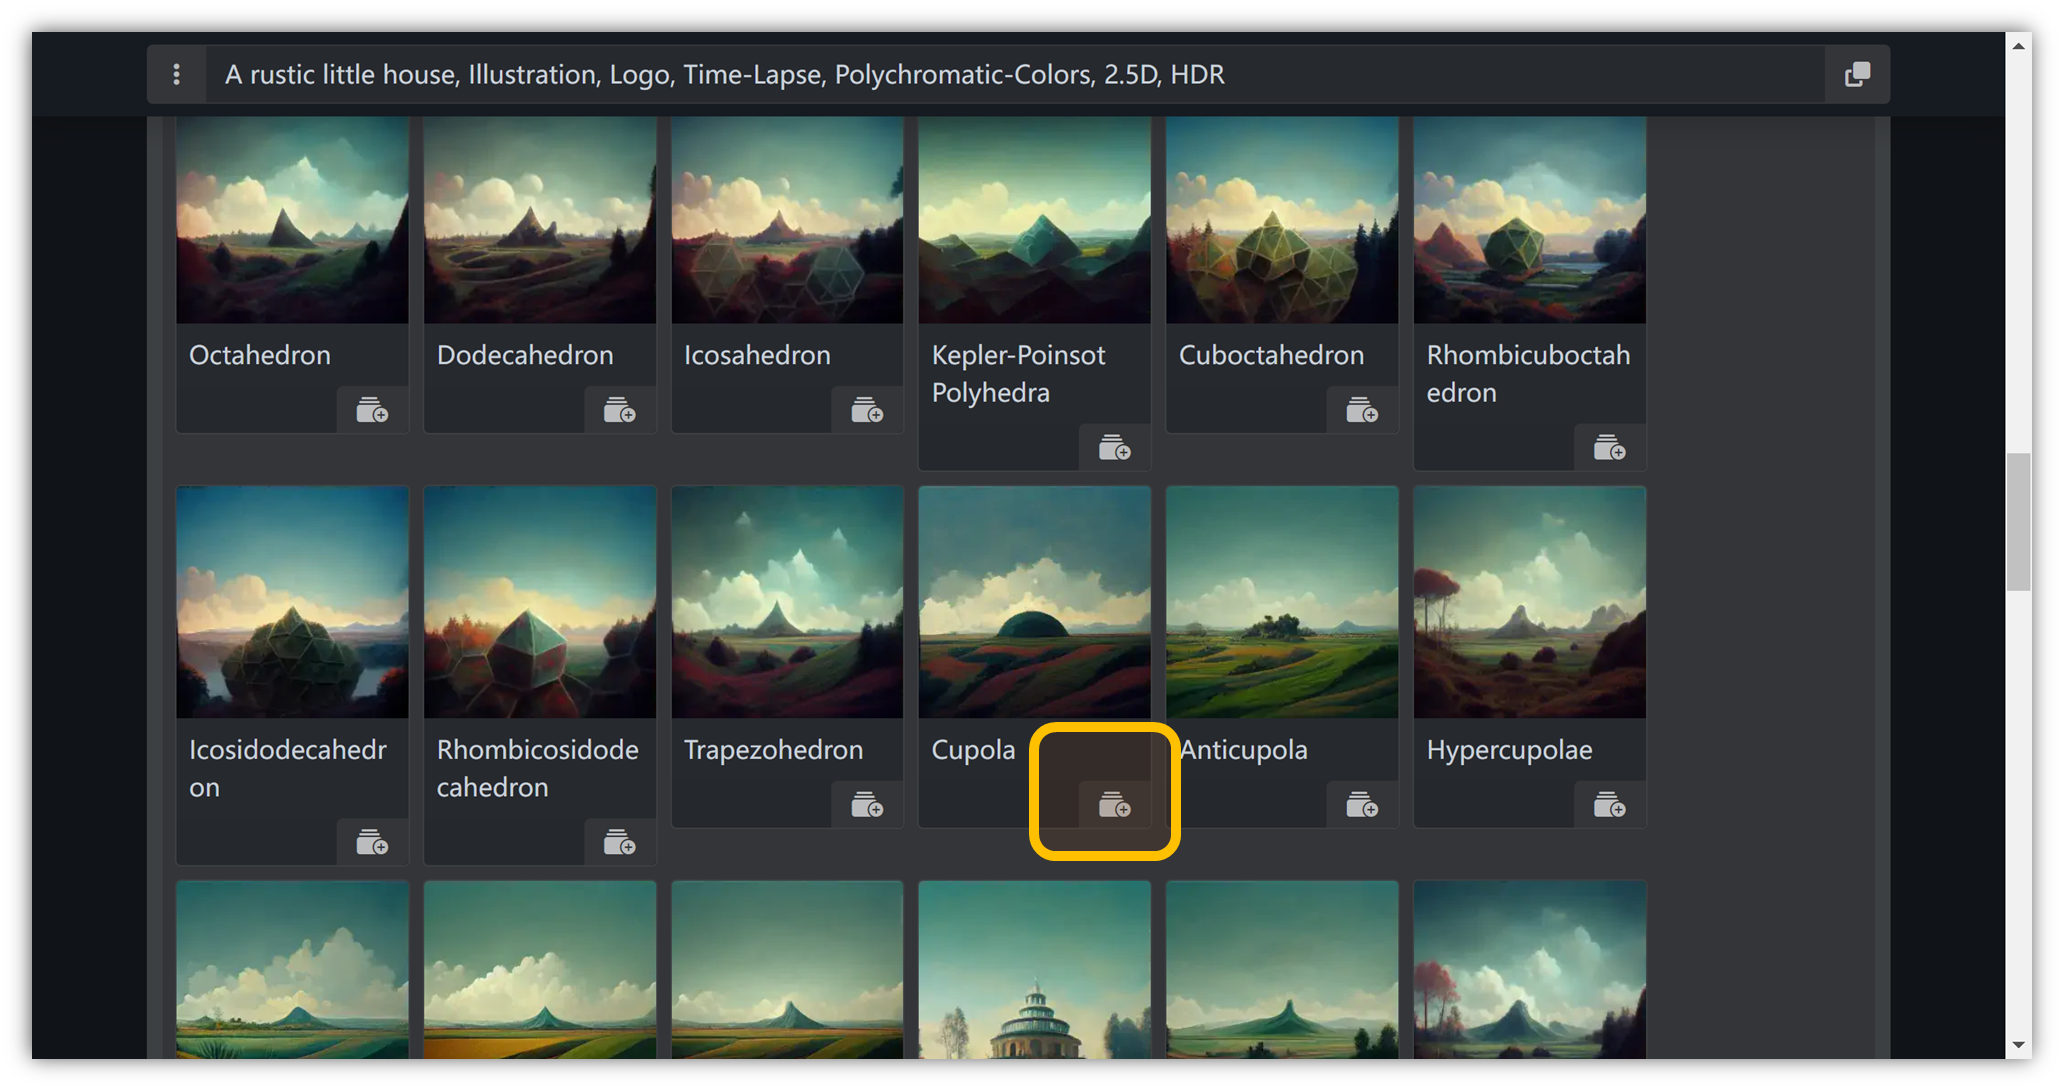Select the Icosidodecahedron preview image
2064x1091 pixels.
pos(292,602)
